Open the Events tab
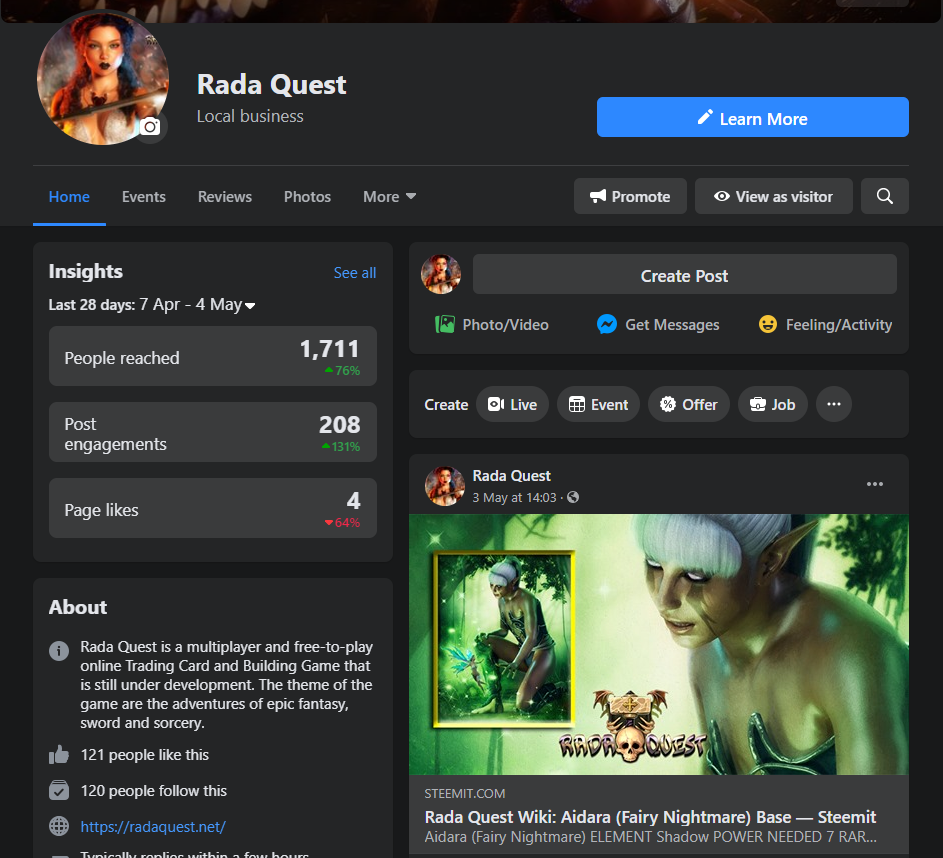 coord(144,197)
